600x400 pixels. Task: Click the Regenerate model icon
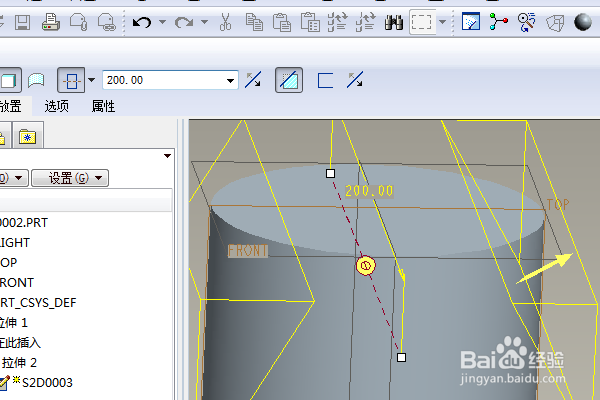(338, 22)
